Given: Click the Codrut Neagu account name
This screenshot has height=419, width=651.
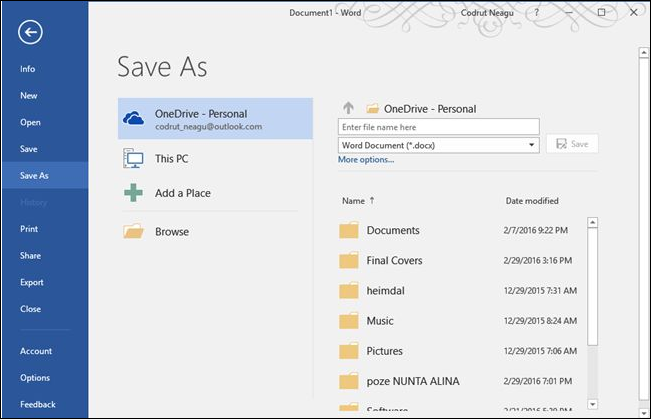Looking at the screenshot, I should (487, 13).
